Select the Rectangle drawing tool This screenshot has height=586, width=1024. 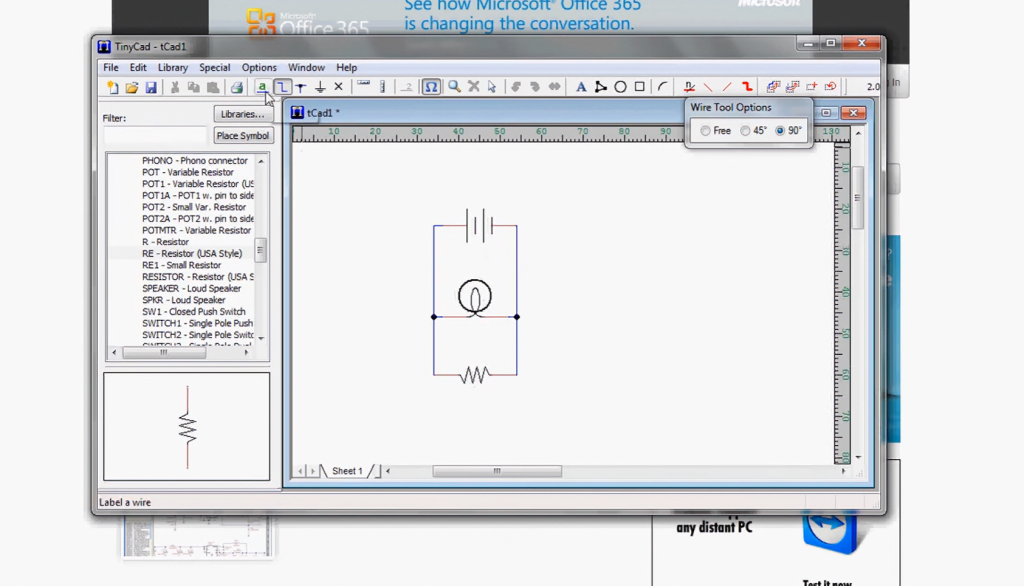pos(637,87)
